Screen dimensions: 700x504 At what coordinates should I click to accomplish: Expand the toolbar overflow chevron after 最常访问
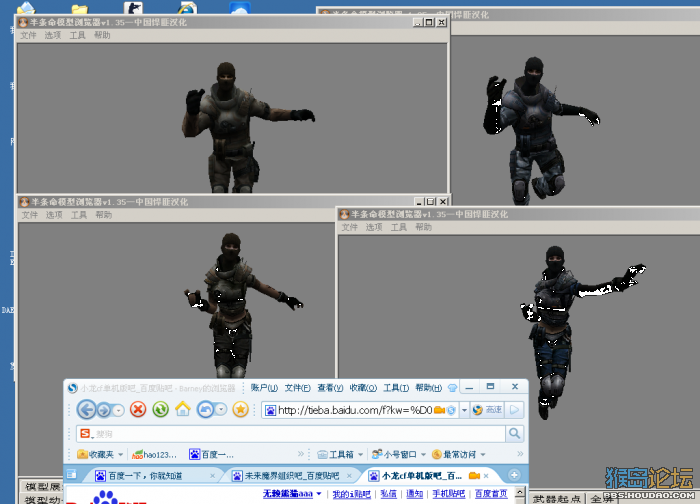520,454
